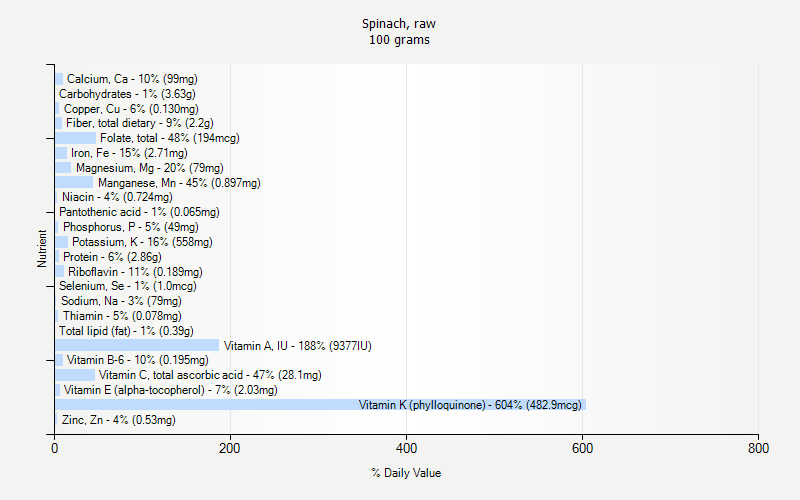
Task: Select the Vitamin C, total ascorbic acid label
Action: tap(210, 375)
